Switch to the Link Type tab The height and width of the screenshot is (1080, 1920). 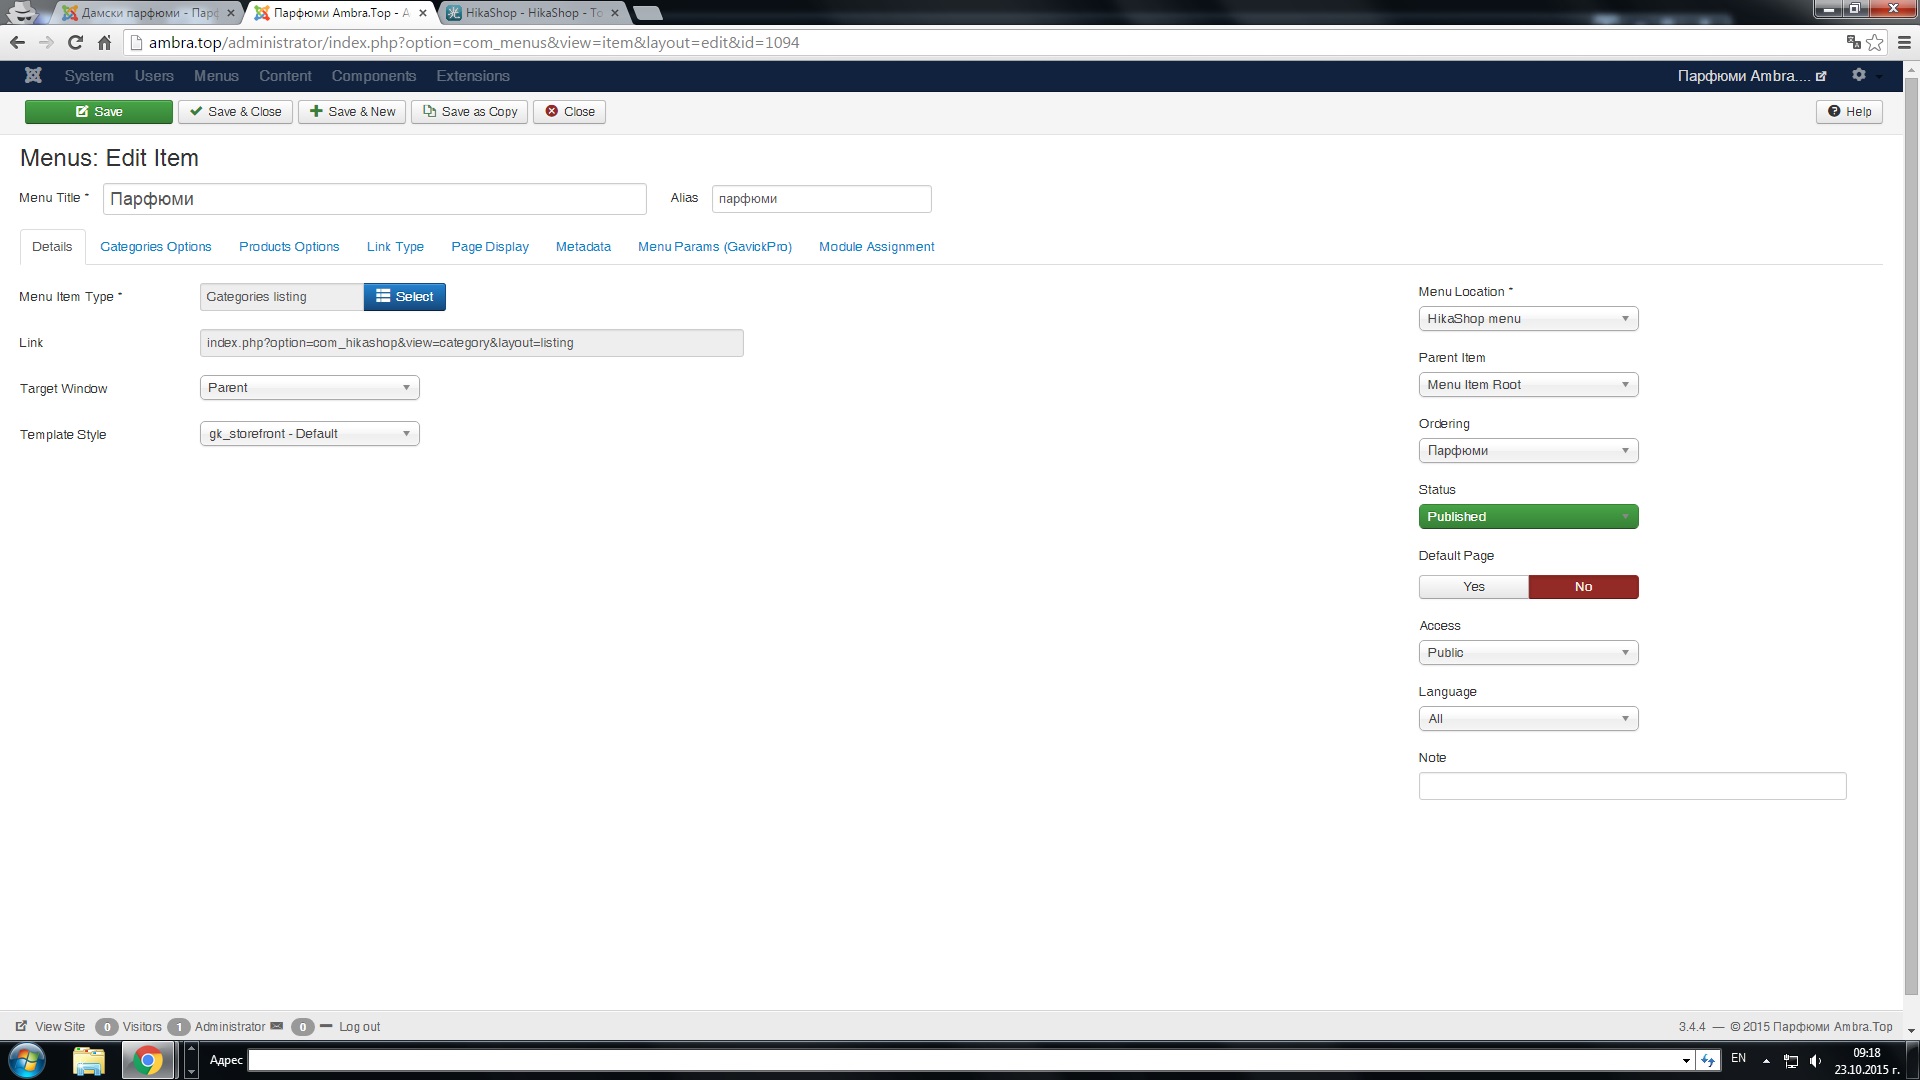(x=395, y=247)
